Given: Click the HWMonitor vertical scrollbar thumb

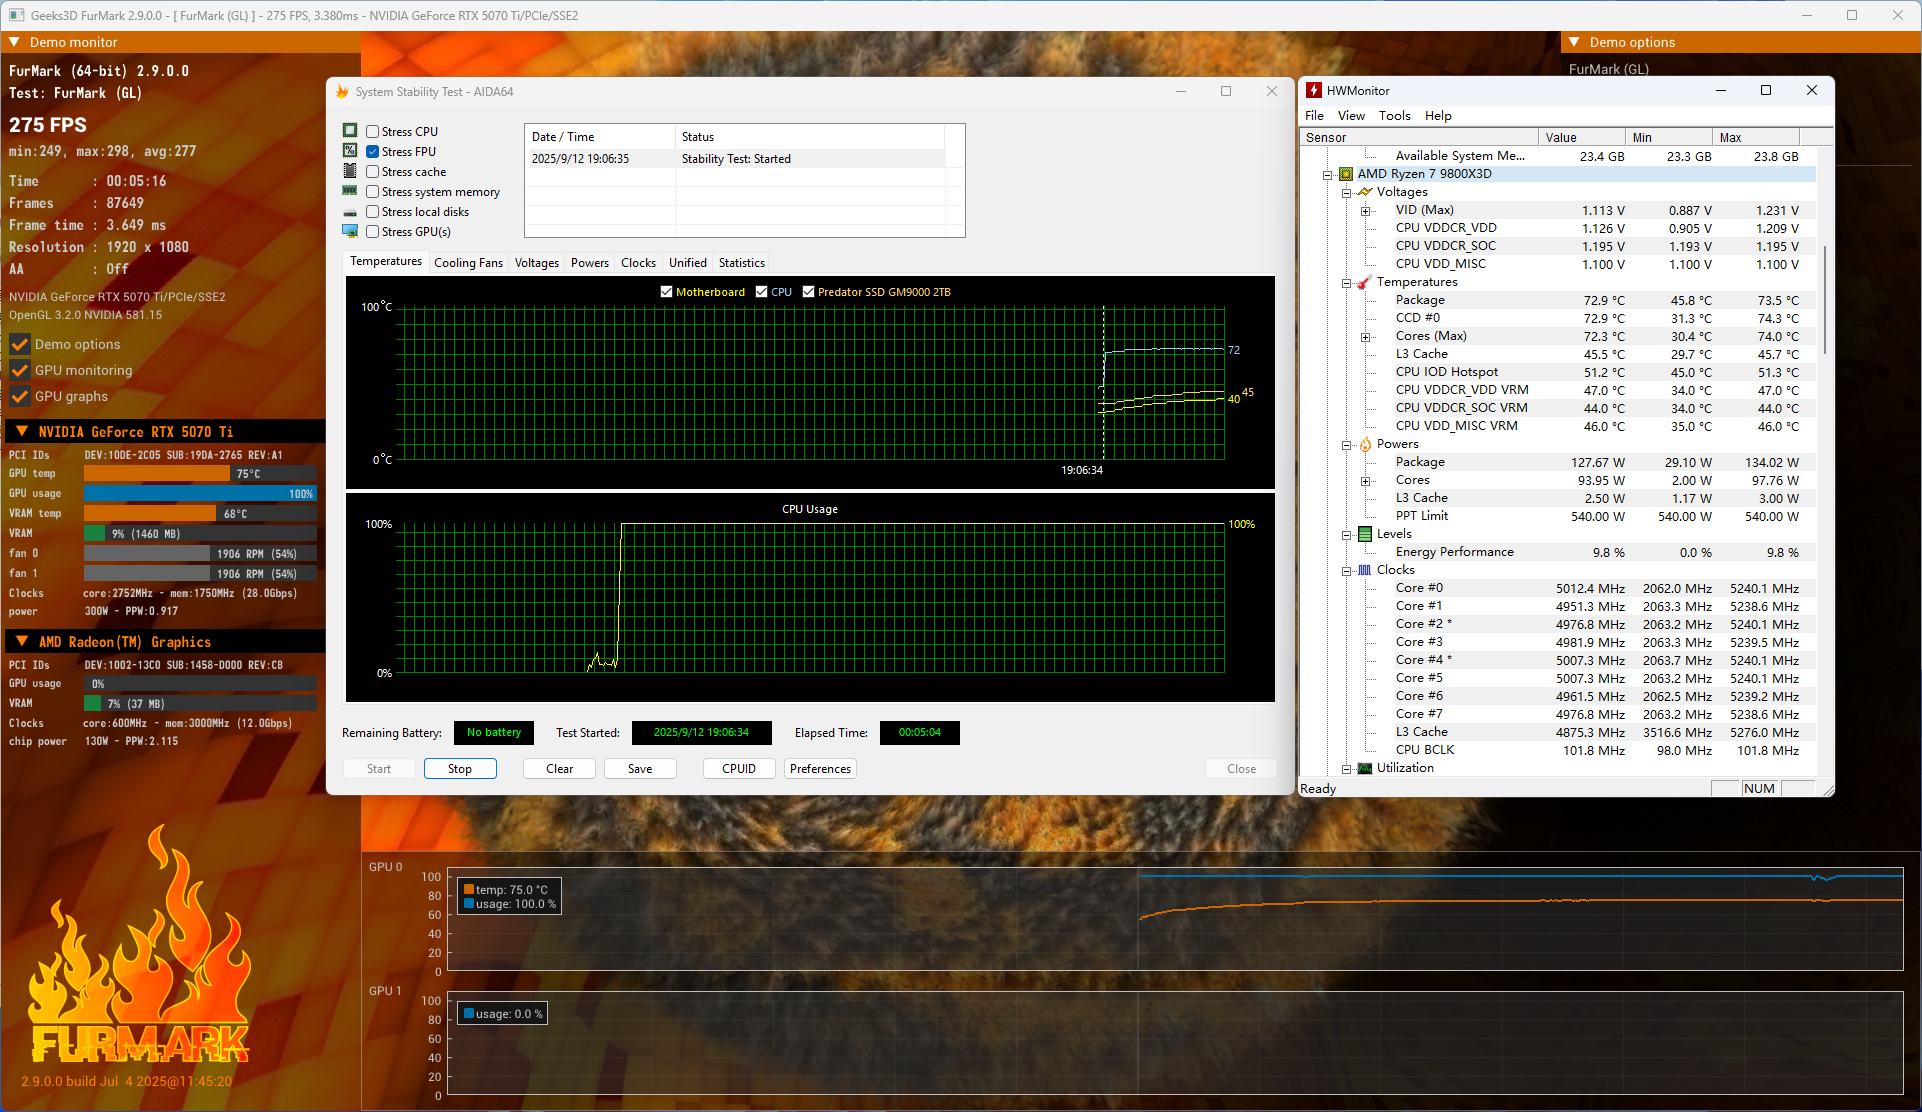Looking at the screenshot, I should click(1826, 300).
